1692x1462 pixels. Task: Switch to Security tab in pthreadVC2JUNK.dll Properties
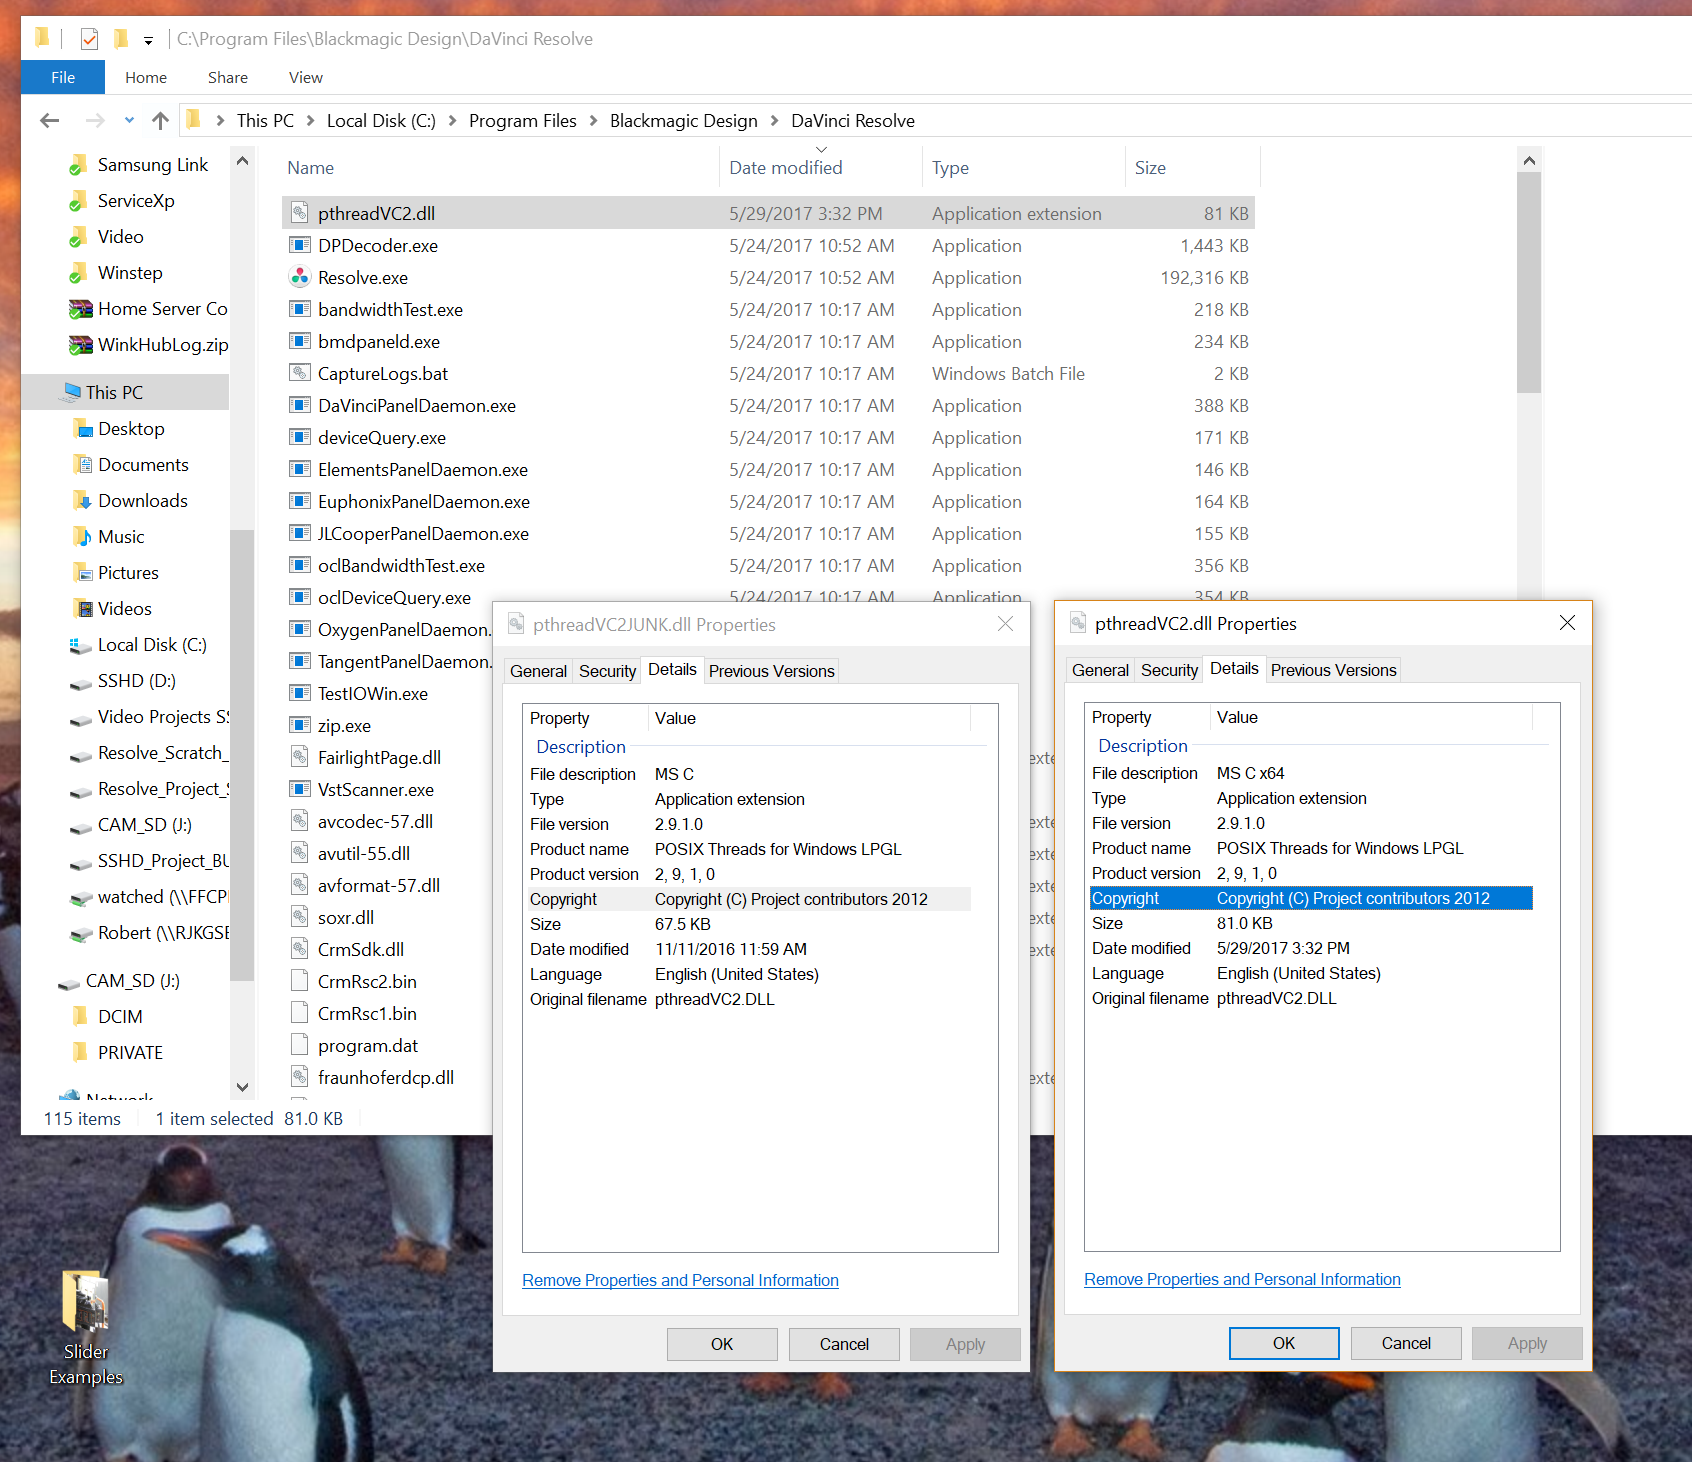(x=607, y=671)
